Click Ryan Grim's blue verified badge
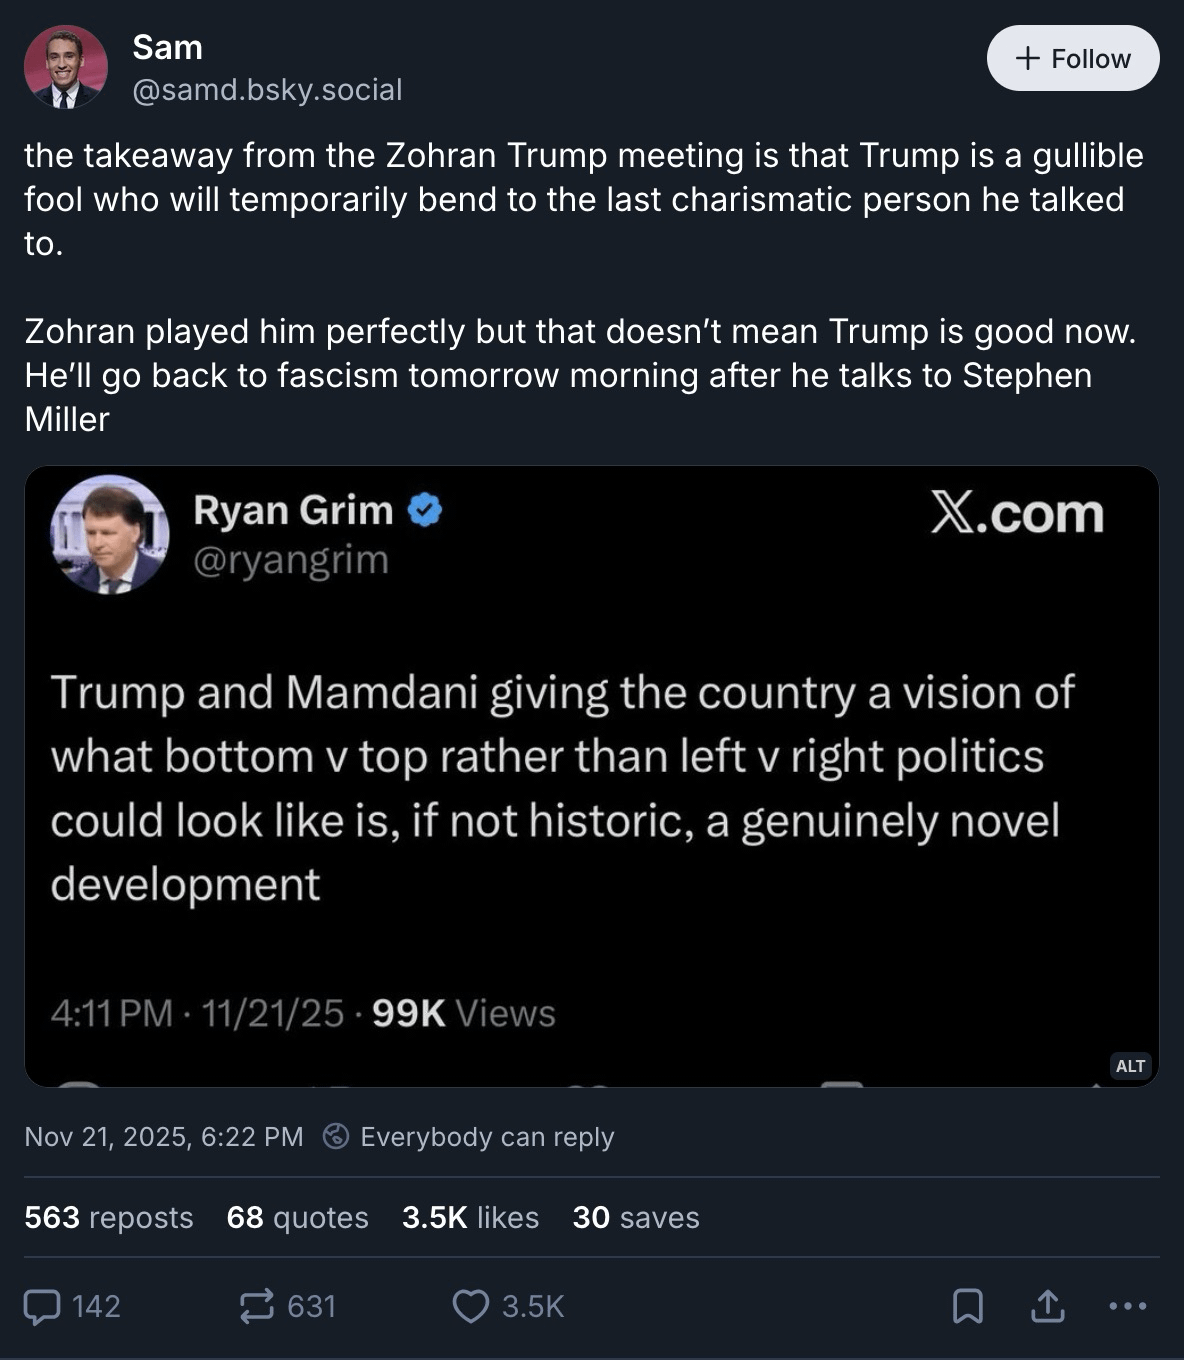The image size is (1184, 1360). pyautogui.click(x=425, y=510)
